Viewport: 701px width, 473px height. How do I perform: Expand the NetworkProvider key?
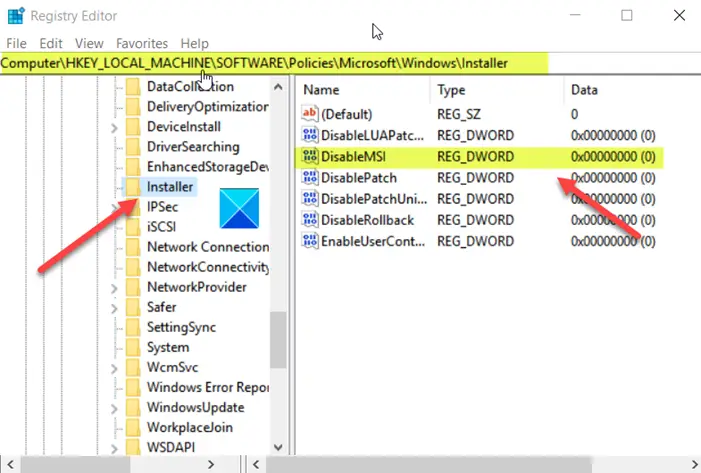click(x=114, y=288)
